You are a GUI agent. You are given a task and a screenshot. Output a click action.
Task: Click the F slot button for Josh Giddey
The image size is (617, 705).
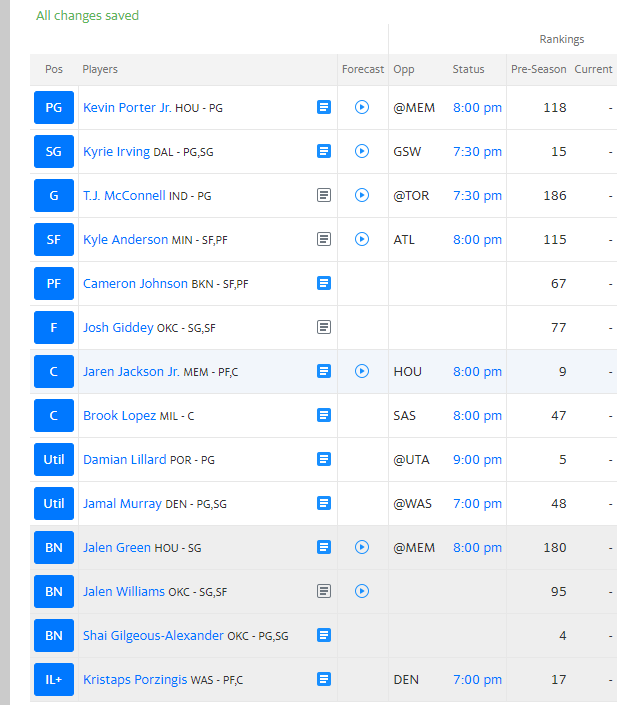54,327
